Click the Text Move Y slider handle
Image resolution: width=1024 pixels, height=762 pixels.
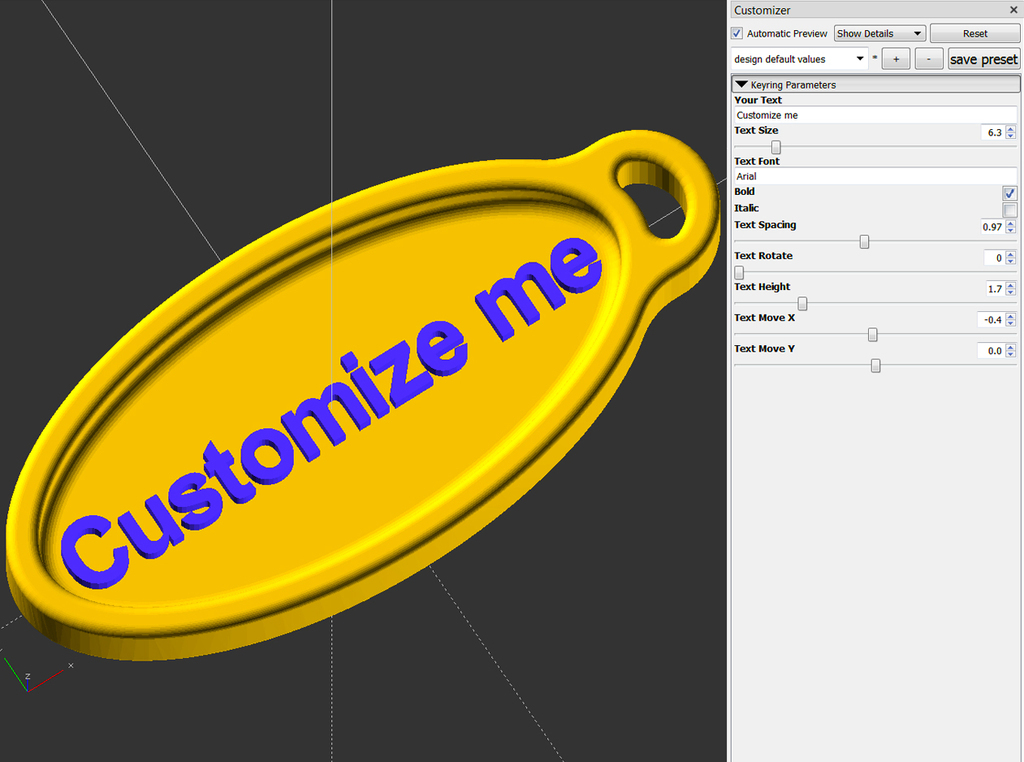[x=875, y=365]
